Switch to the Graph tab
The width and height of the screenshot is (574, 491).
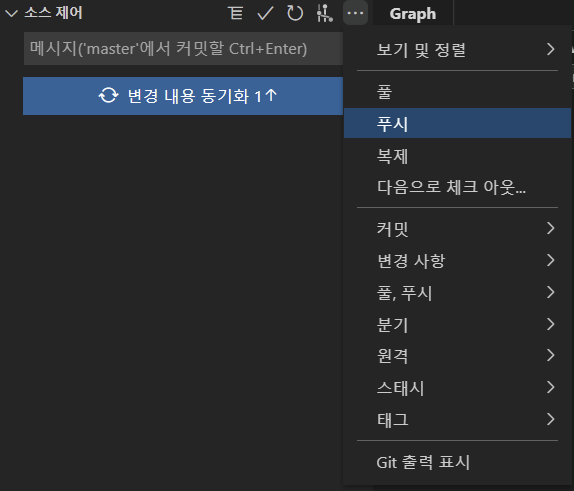pos(413,14)
